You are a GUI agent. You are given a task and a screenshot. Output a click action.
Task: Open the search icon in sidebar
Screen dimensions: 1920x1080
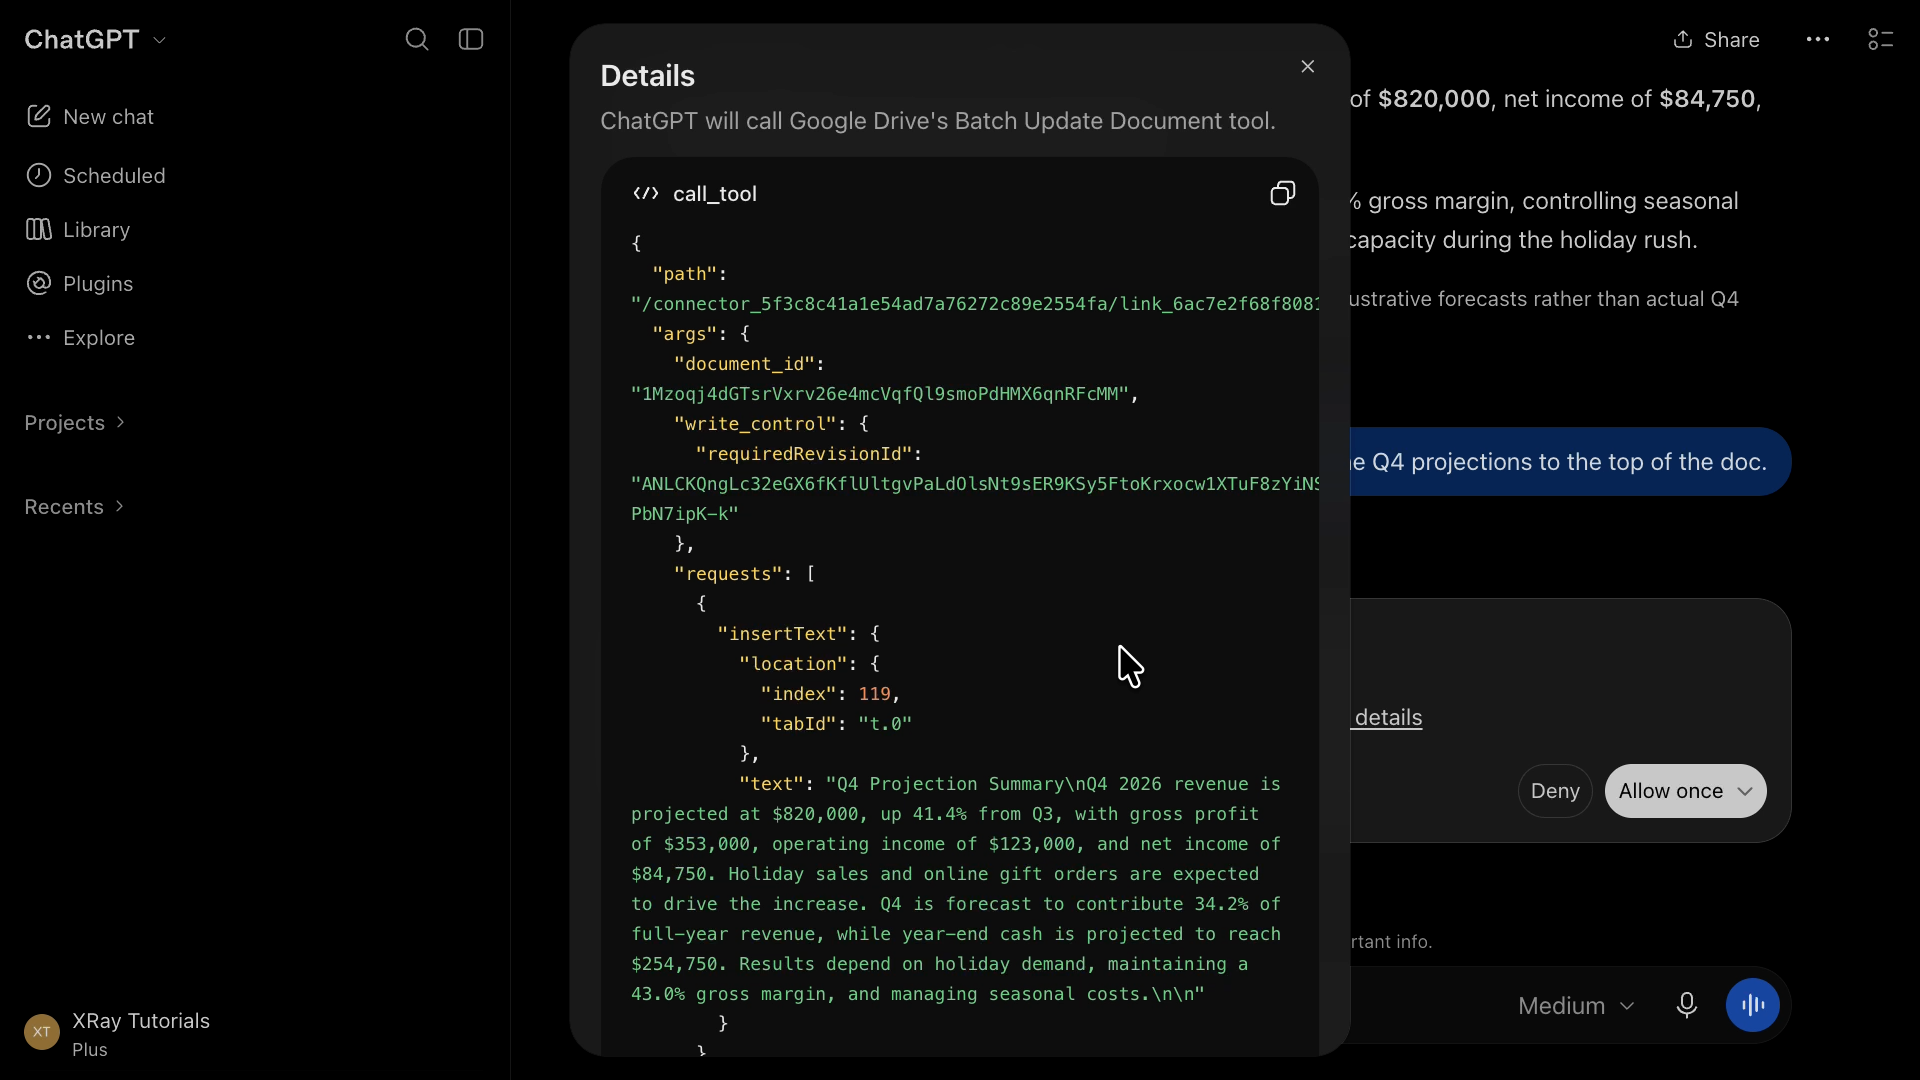click(417, 39)
